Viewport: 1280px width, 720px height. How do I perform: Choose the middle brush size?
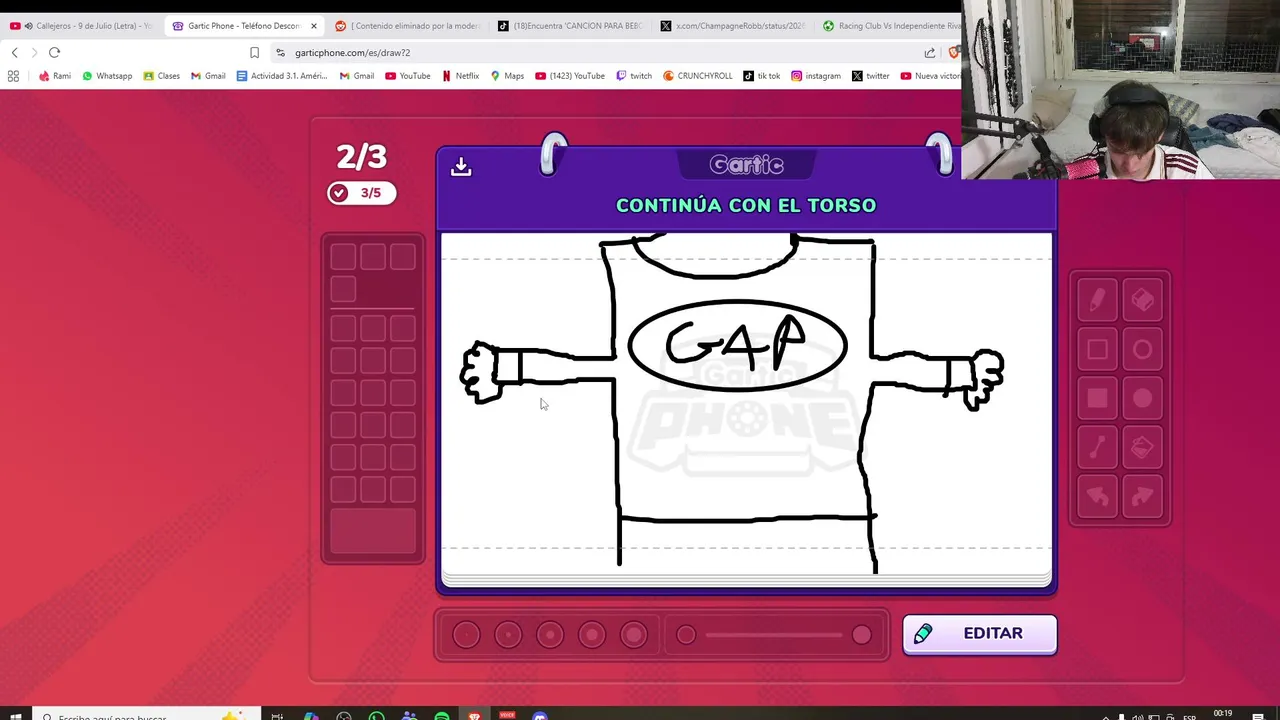tap(550, 634)
